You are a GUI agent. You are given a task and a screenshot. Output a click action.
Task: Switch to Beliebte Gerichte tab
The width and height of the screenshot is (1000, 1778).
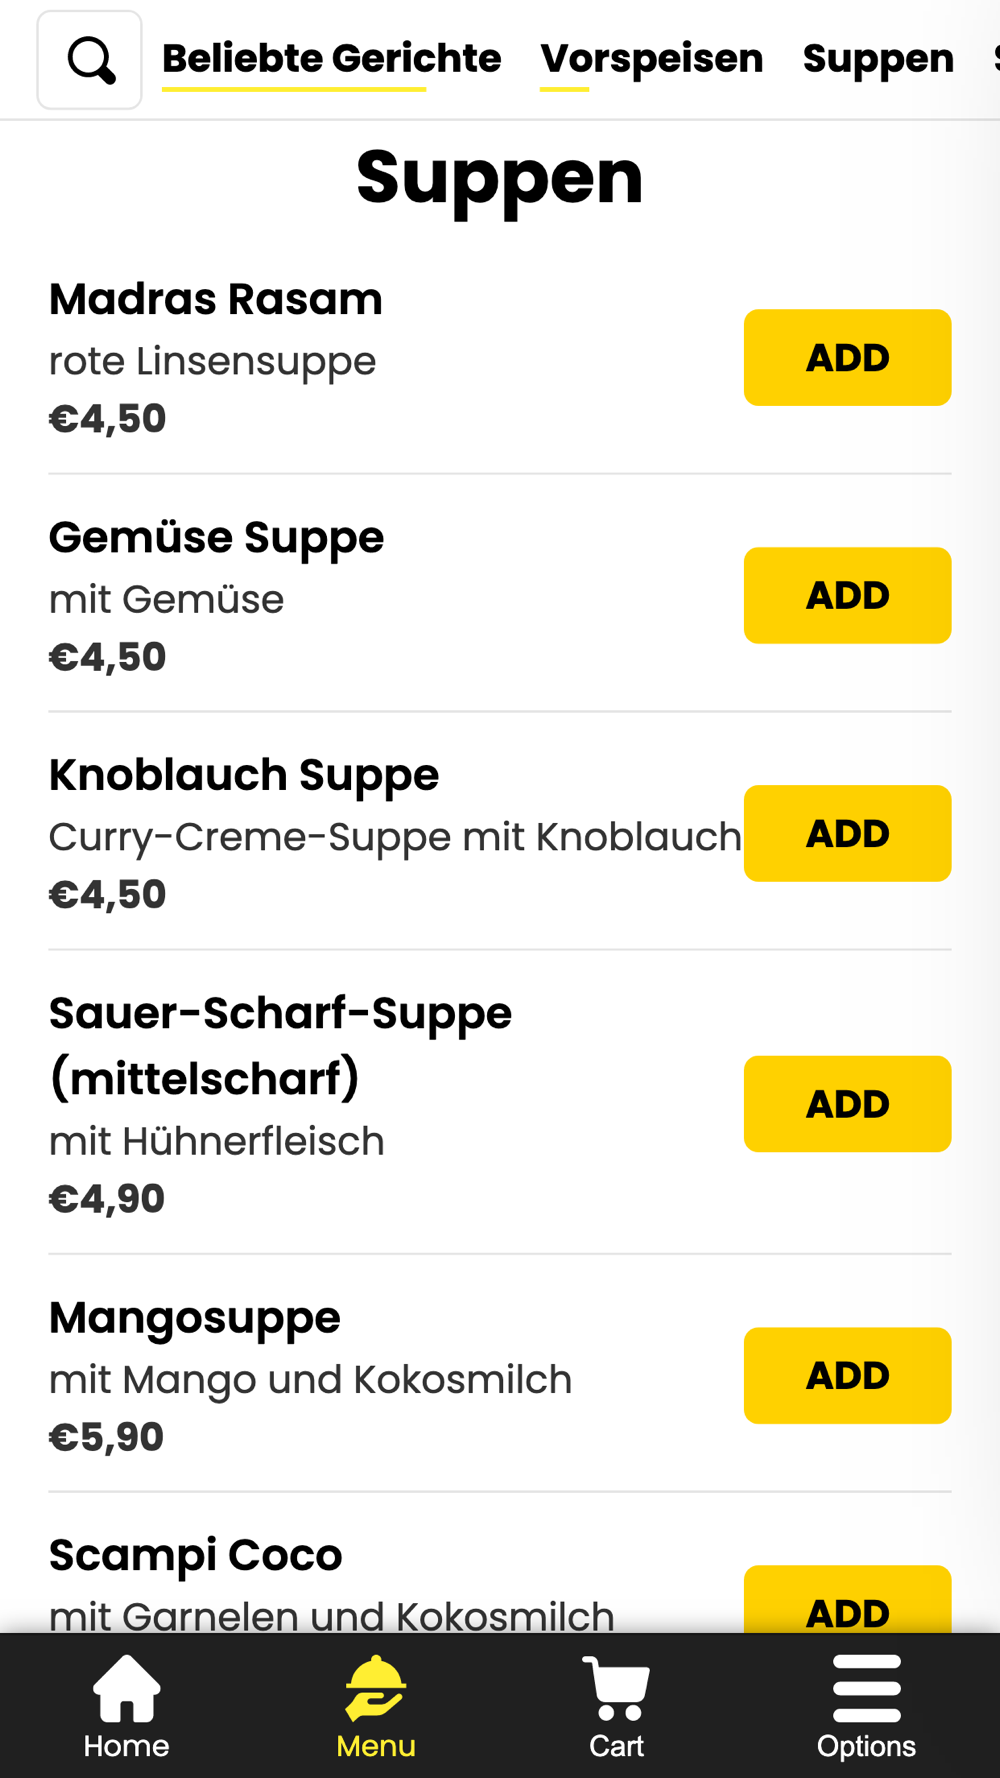point(331,59)
